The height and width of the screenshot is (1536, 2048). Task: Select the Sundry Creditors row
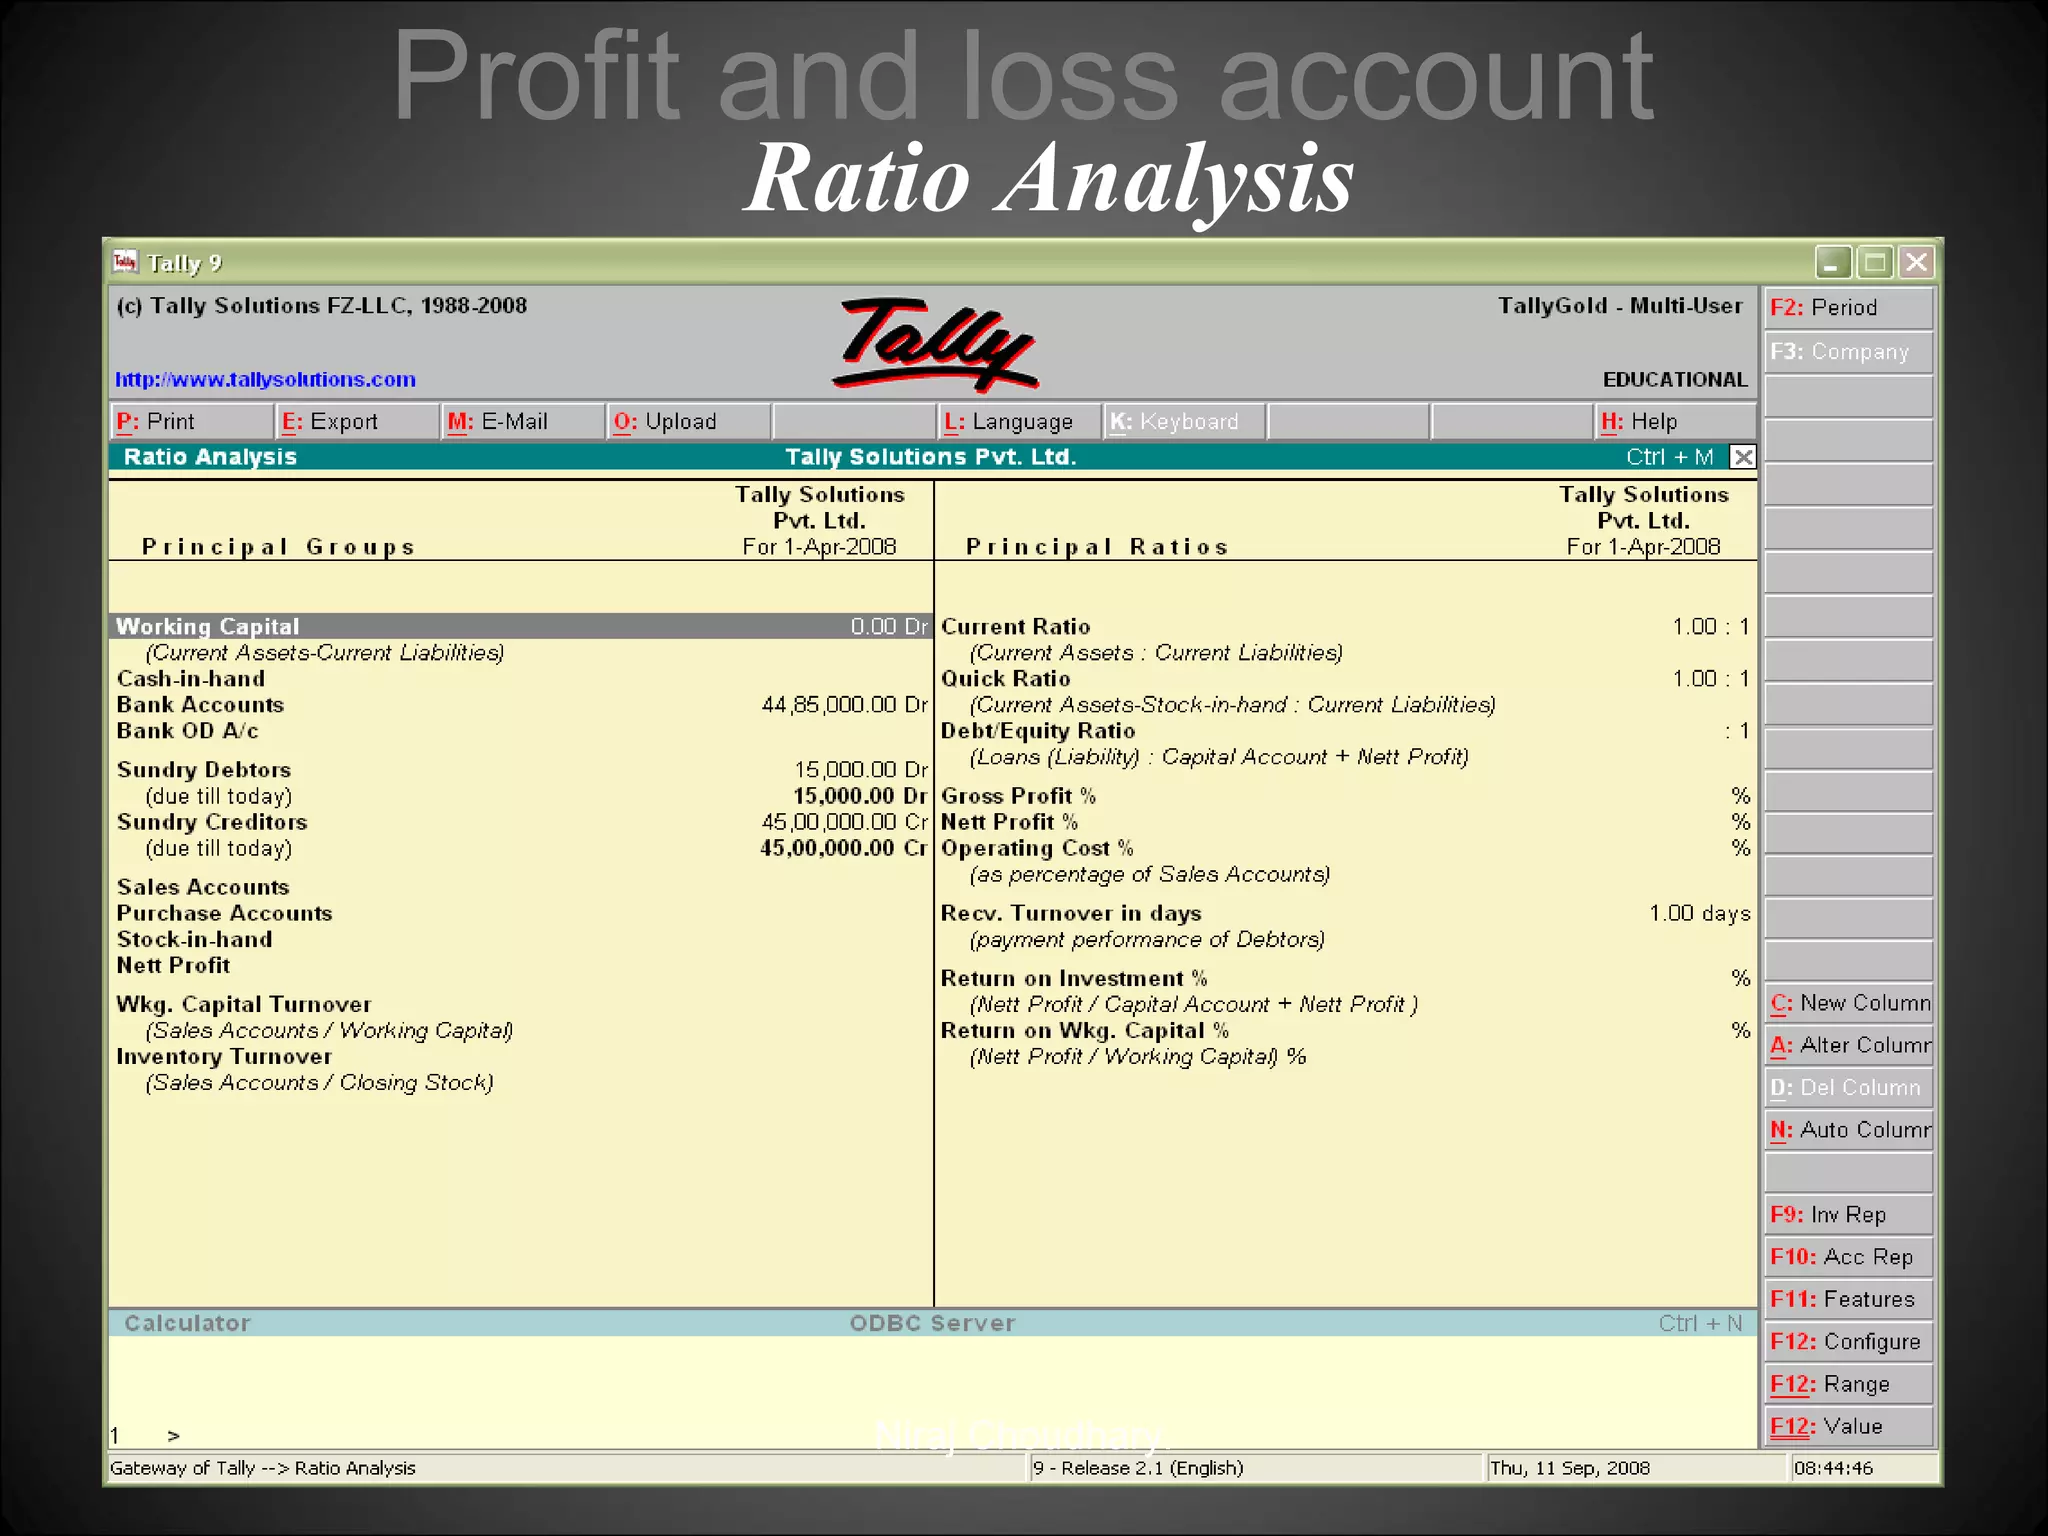click(x=521, y=822)
